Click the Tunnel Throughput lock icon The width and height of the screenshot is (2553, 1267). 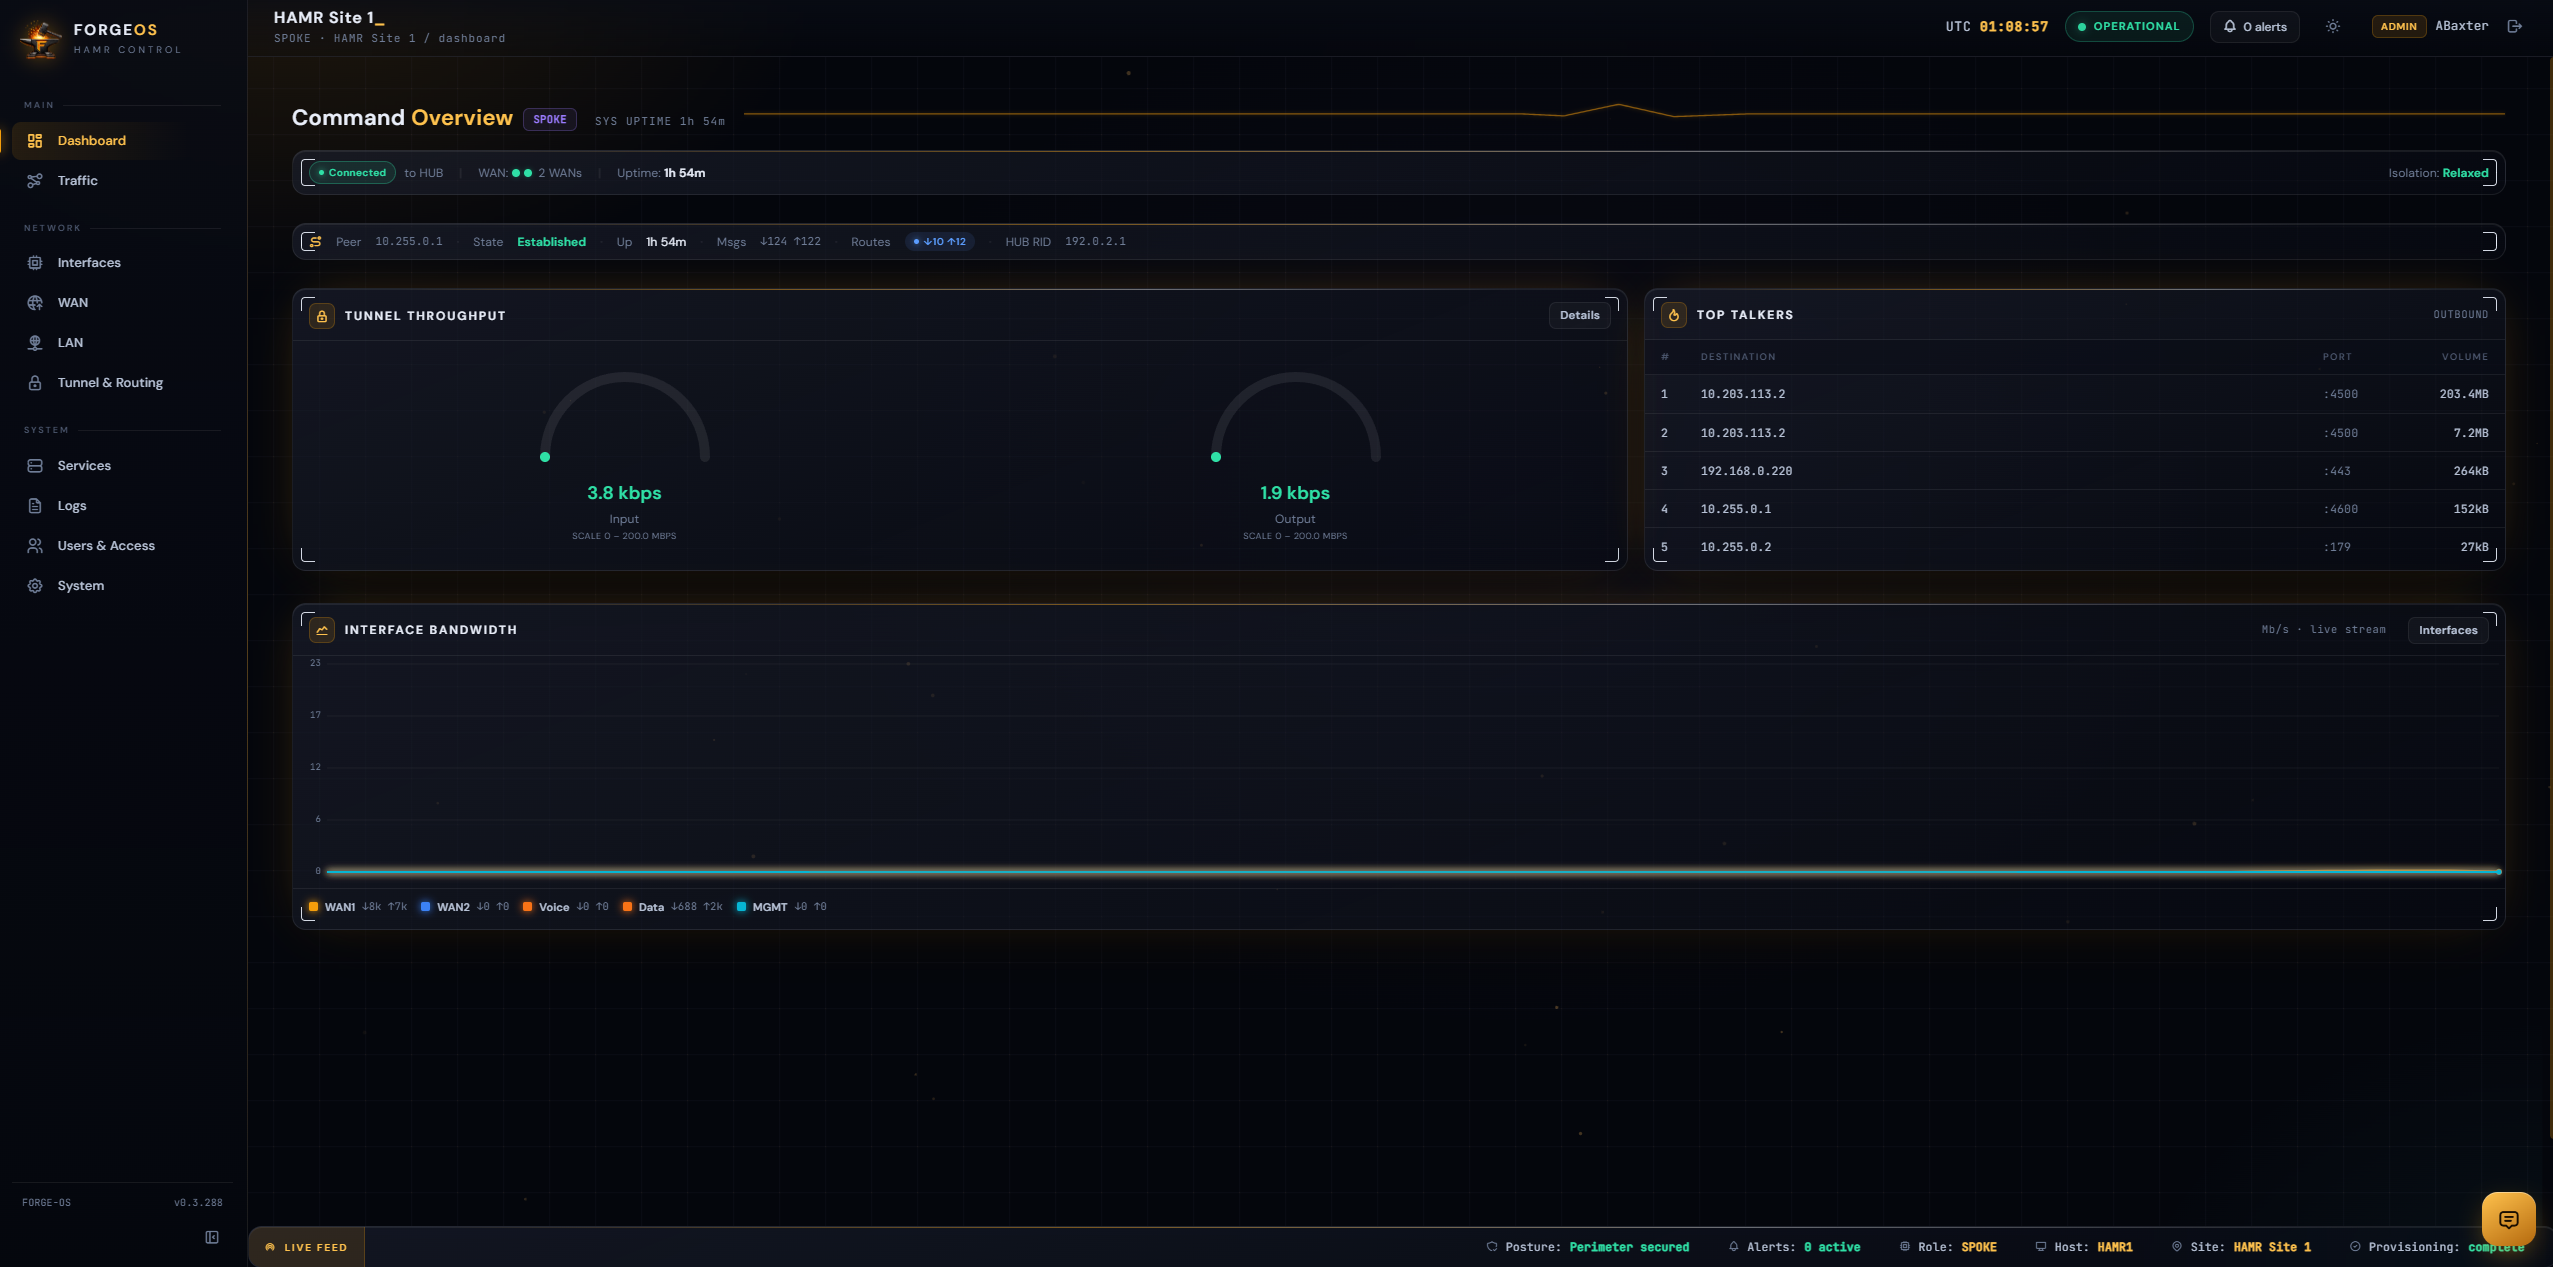coord(322,316)
